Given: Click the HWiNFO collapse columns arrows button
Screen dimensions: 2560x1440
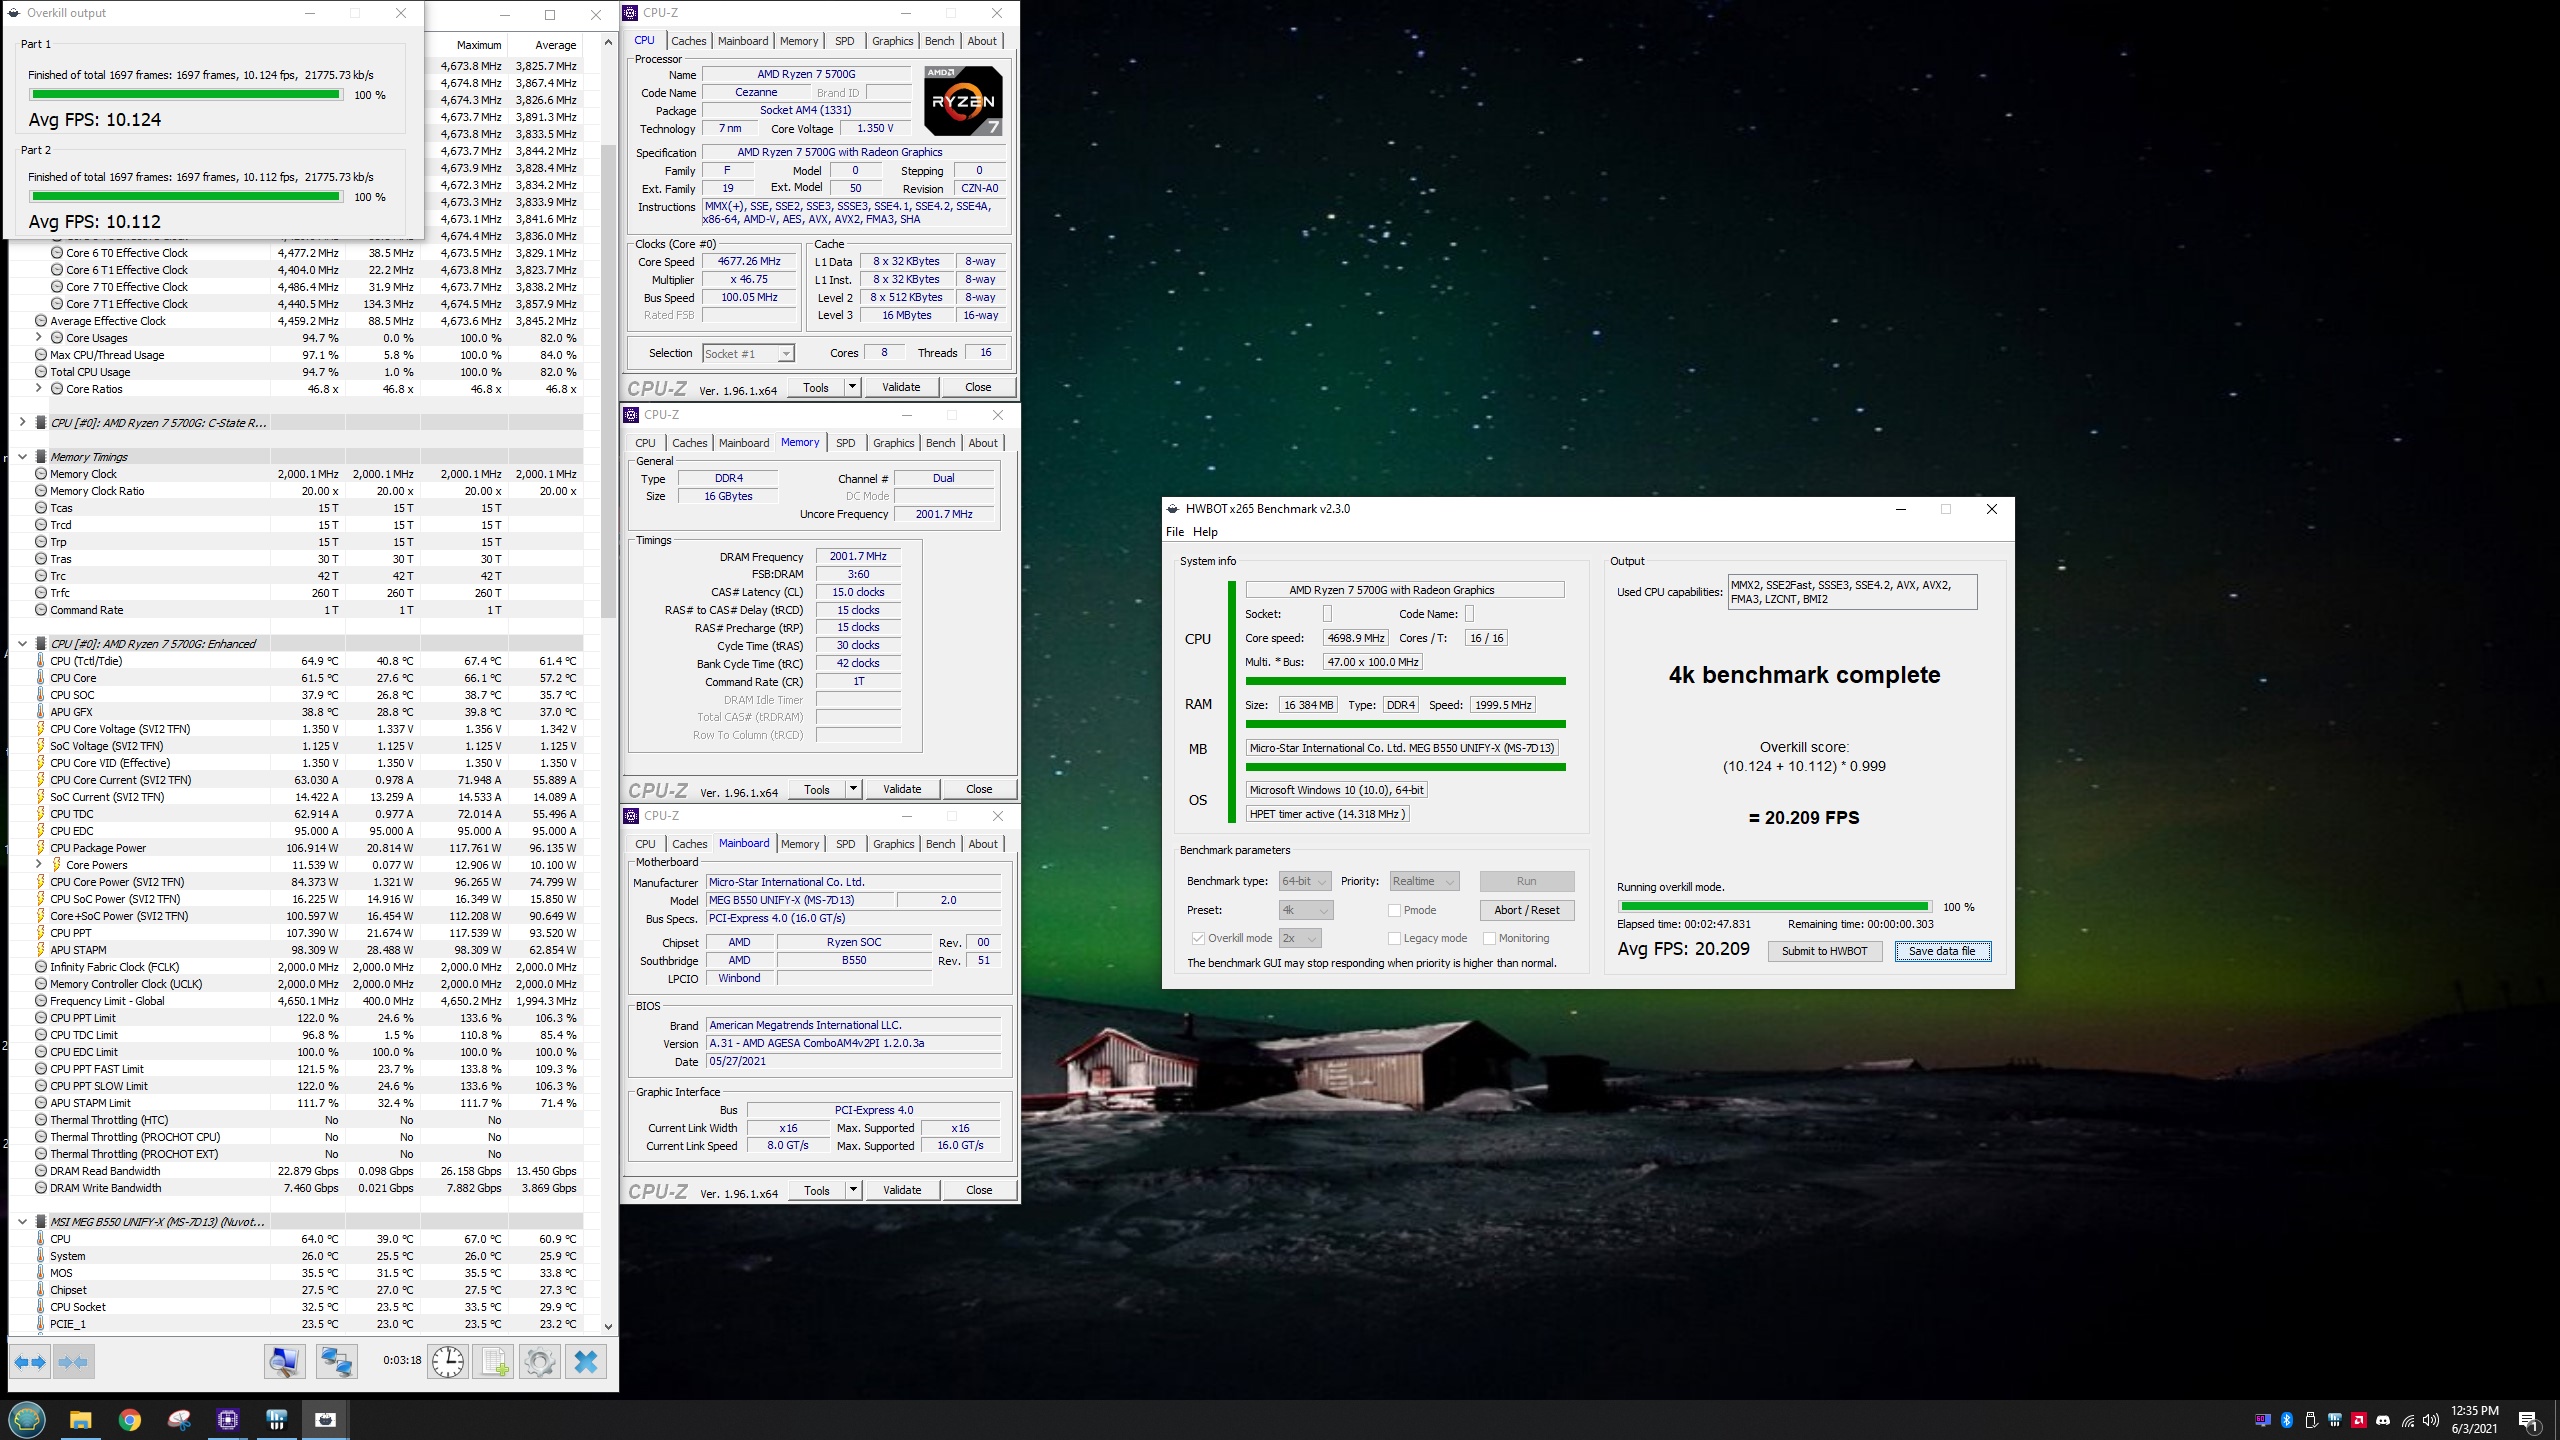Looking at the screenshot, I should [x=73, y=1362].
